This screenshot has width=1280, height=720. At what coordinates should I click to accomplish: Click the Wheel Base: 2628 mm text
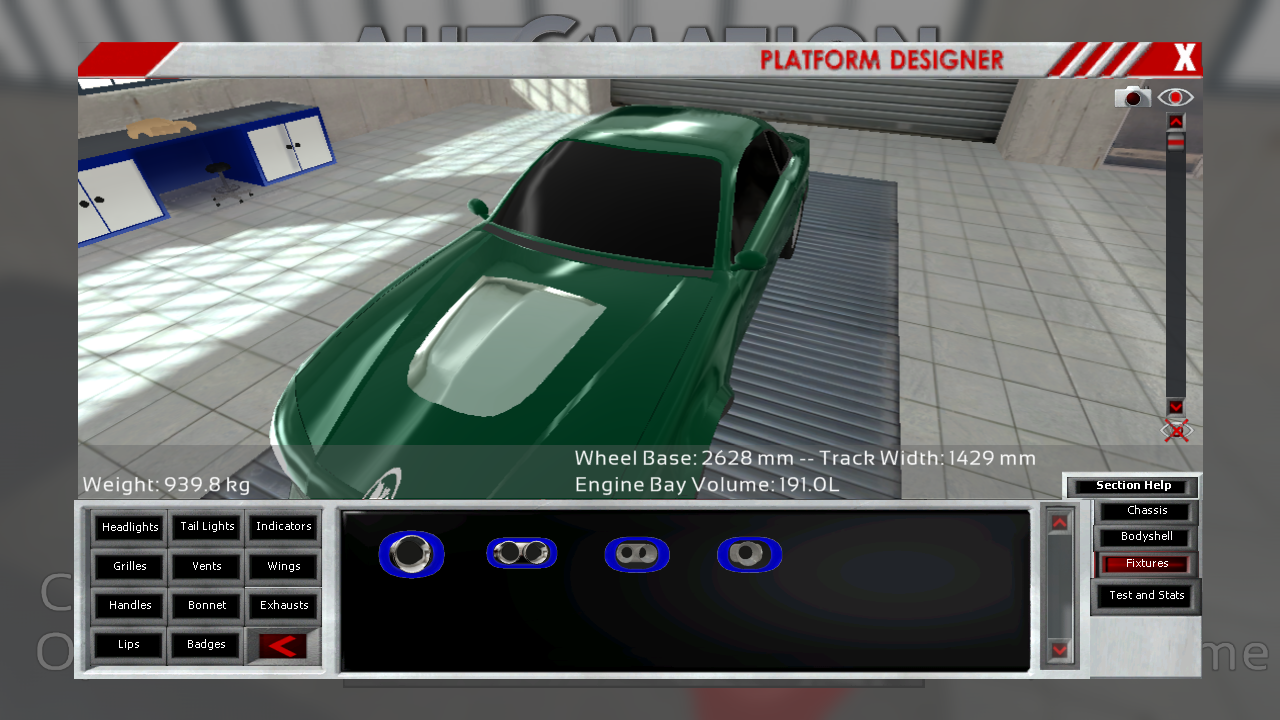[684, 458]
